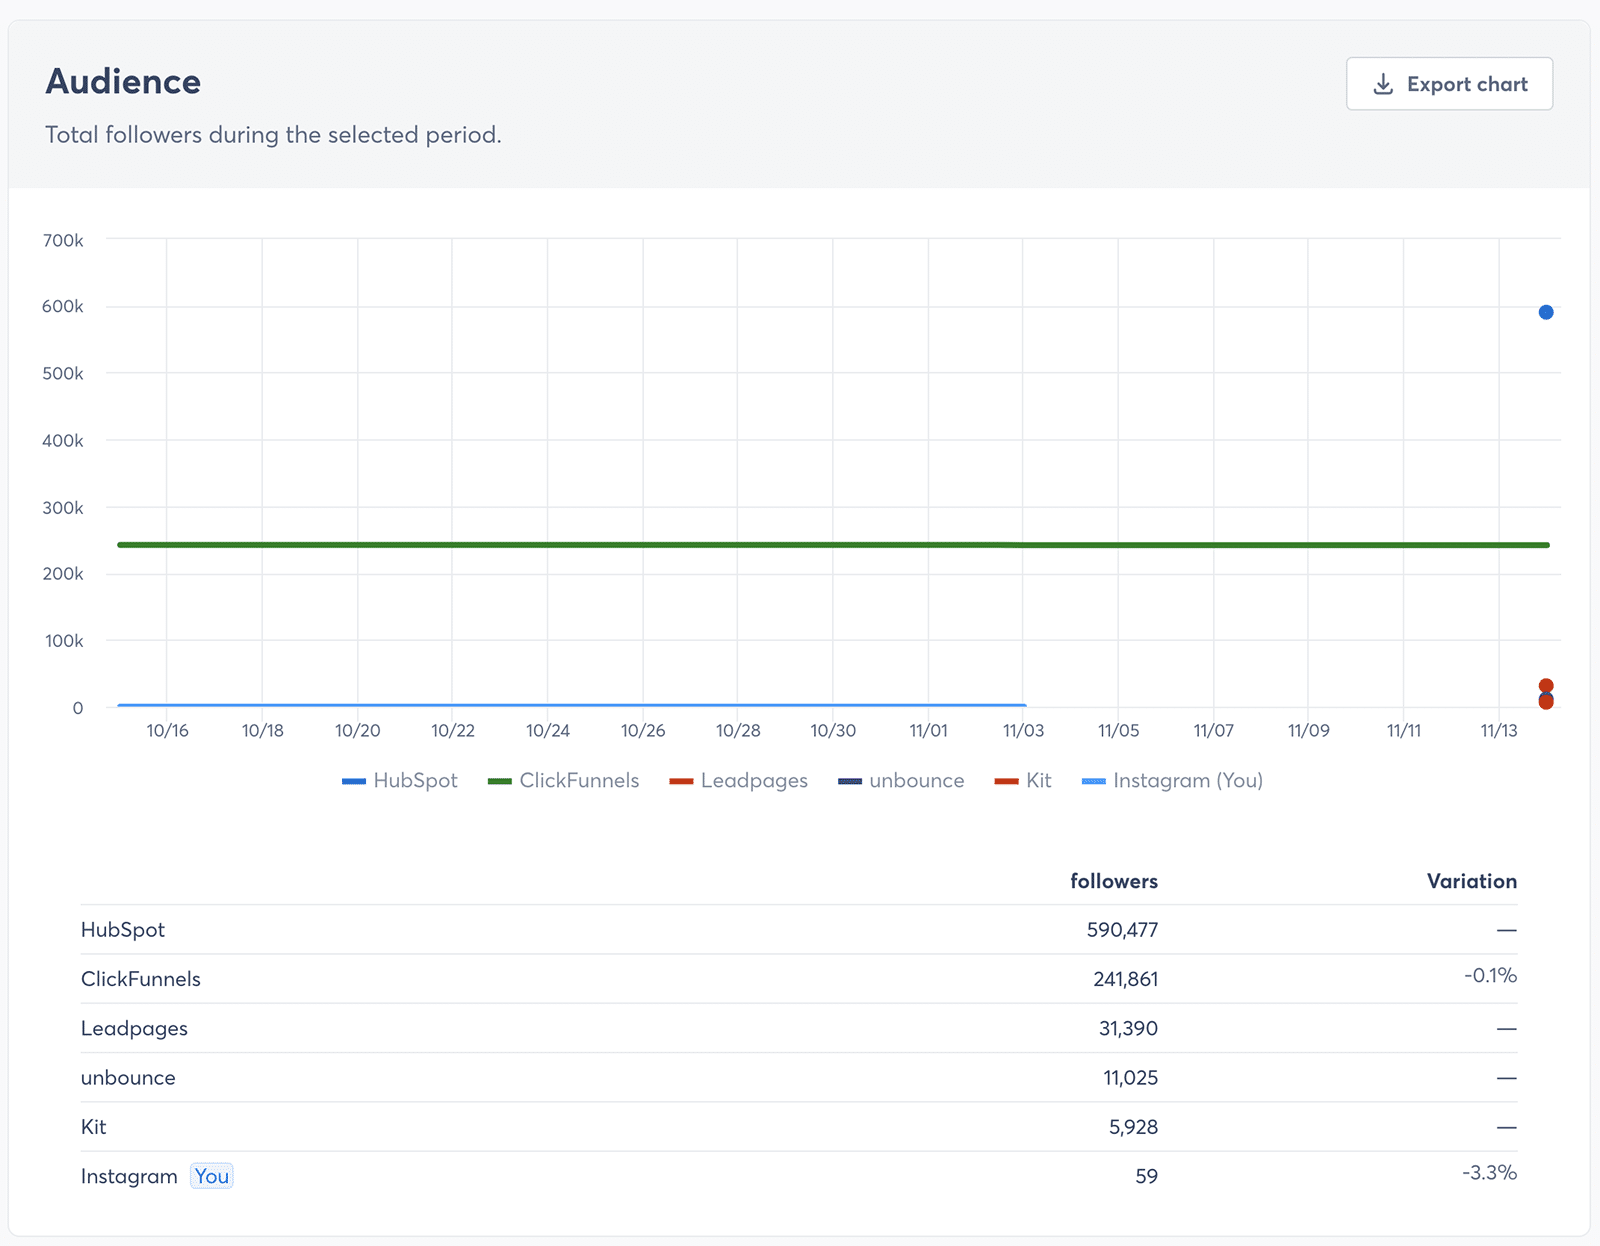This screenshot has width=1600, height=1246.
Task: Click the ClickFunnels green legend swatch
Action: [500, 782]
